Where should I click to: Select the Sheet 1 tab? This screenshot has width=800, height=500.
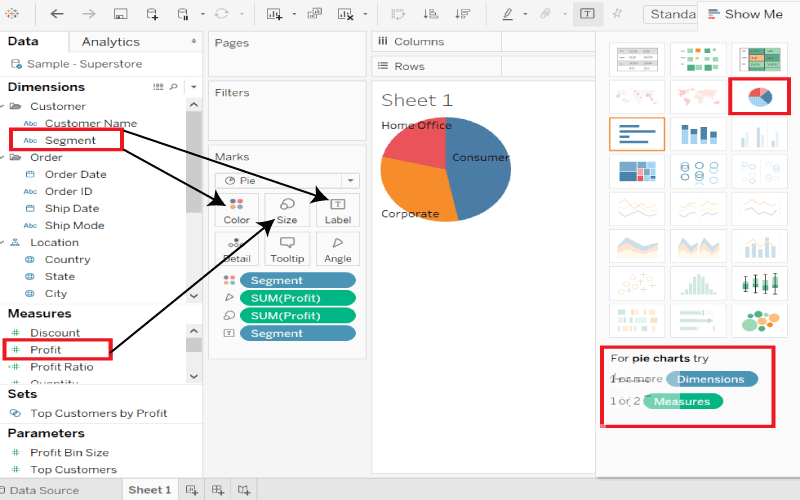click(x=149, y=490)
